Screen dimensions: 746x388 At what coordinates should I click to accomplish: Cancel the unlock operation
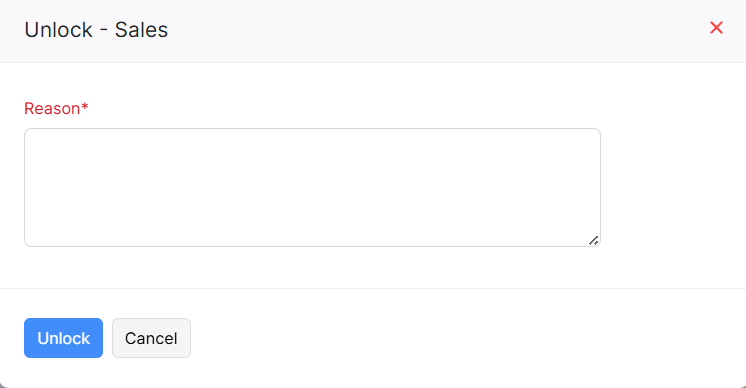click(x=151, y=338)
